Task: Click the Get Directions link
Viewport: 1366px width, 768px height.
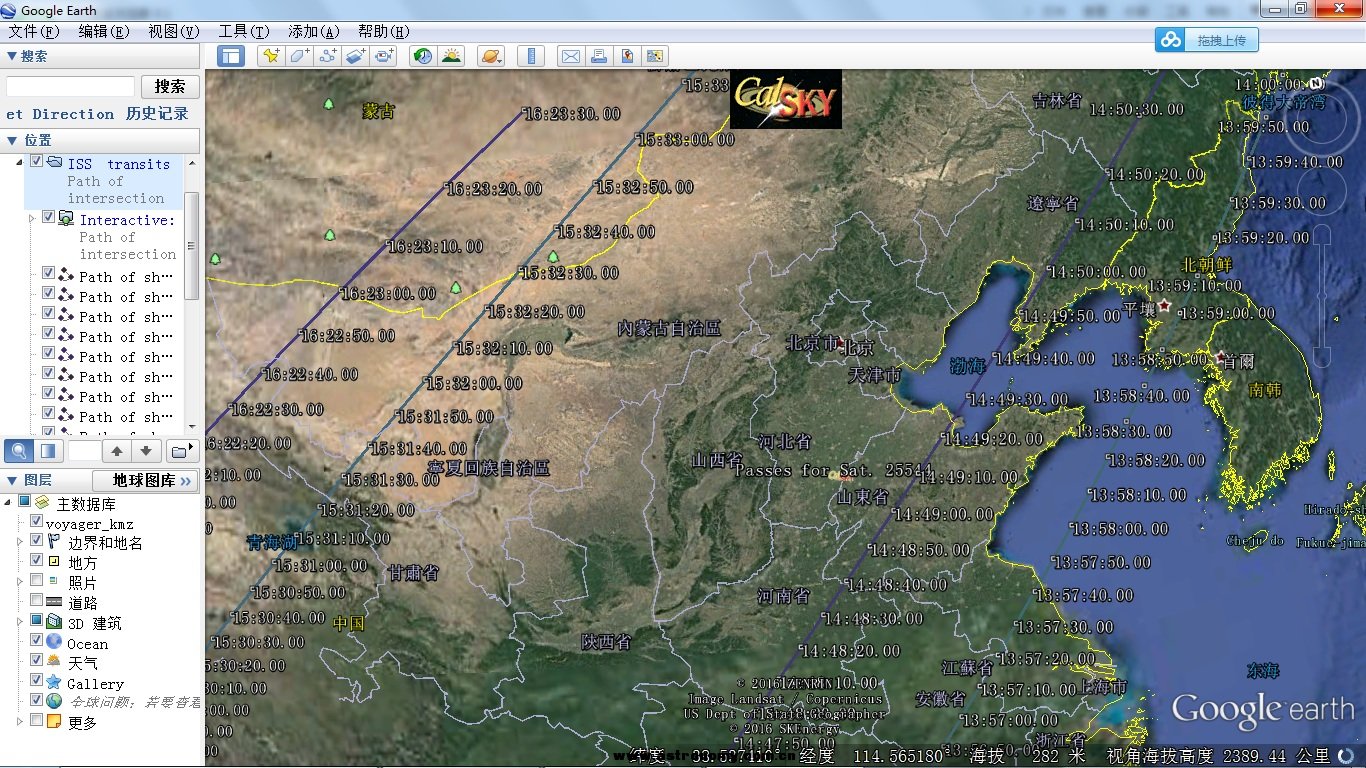Action: click(x=59, y=114)
